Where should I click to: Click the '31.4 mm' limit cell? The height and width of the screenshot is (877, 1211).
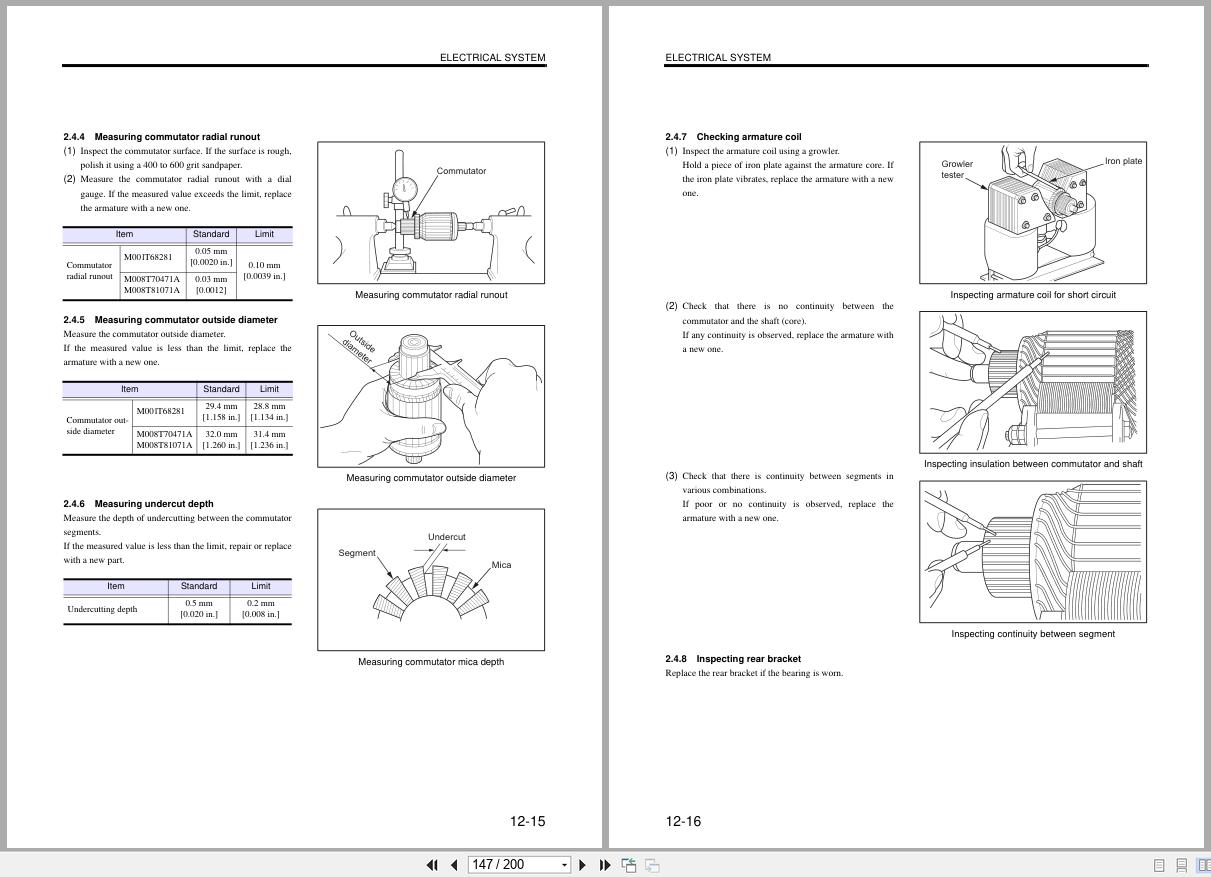tap(269, 440)
